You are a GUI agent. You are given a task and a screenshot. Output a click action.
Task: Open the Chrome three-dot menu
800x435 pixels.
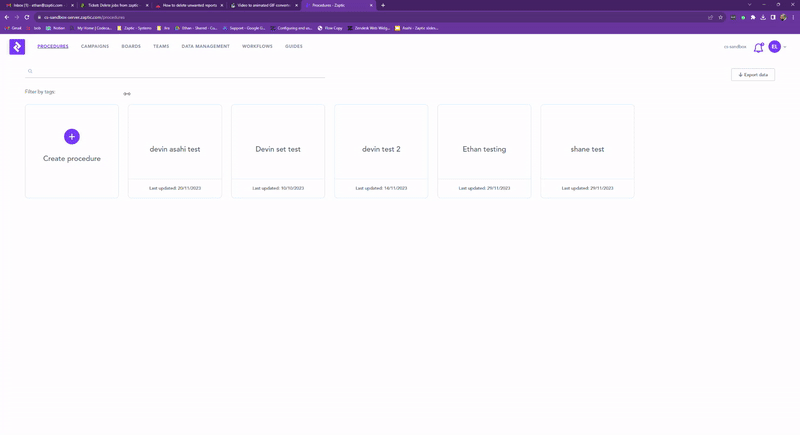pos(793,17)
